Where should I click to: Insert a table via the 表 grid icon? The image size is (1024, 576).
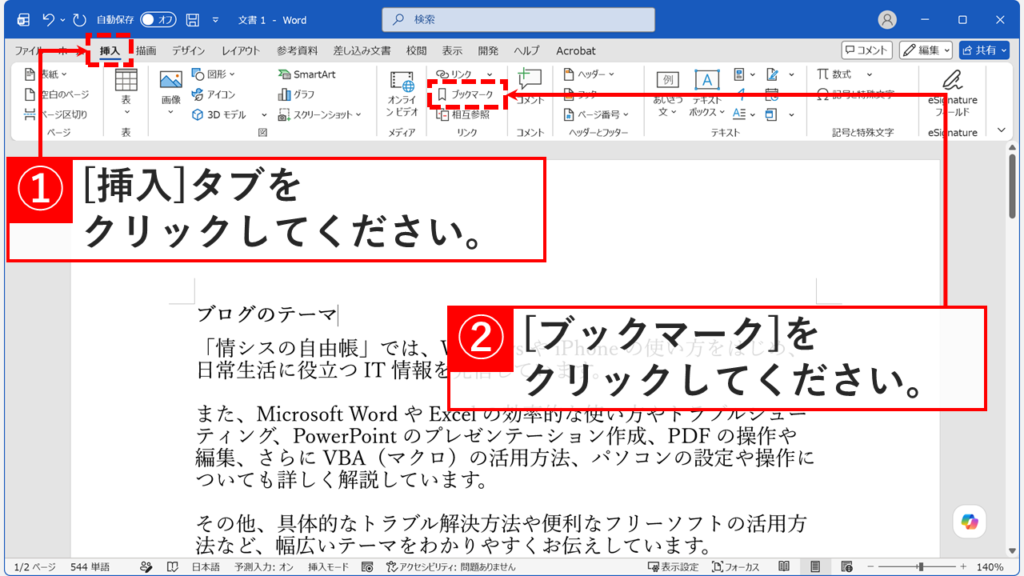point(126,81)
